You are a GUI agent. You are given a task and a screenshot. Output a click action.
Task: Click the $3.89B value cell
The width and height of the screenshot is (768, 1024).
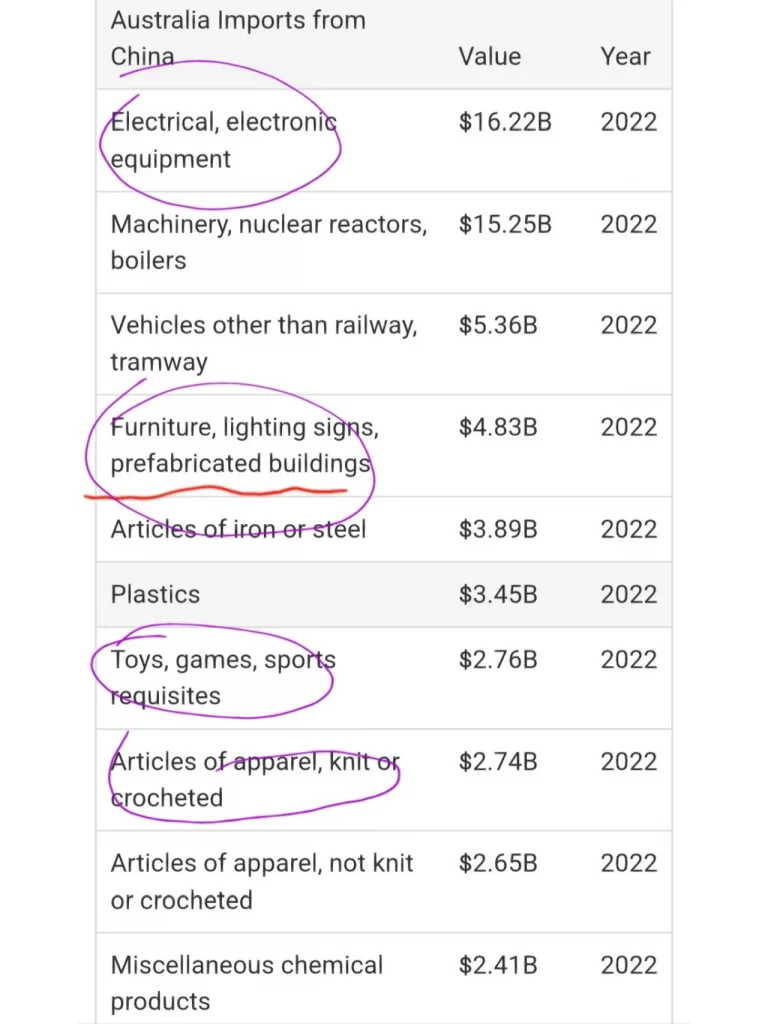coord(498,529)
